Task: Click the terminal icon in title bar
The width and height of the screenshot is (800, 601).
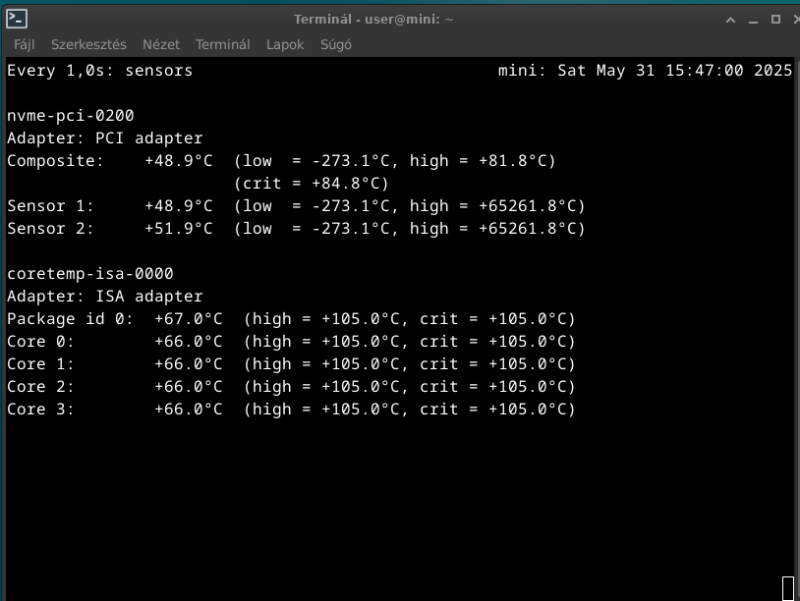Action: click(16, 19)
